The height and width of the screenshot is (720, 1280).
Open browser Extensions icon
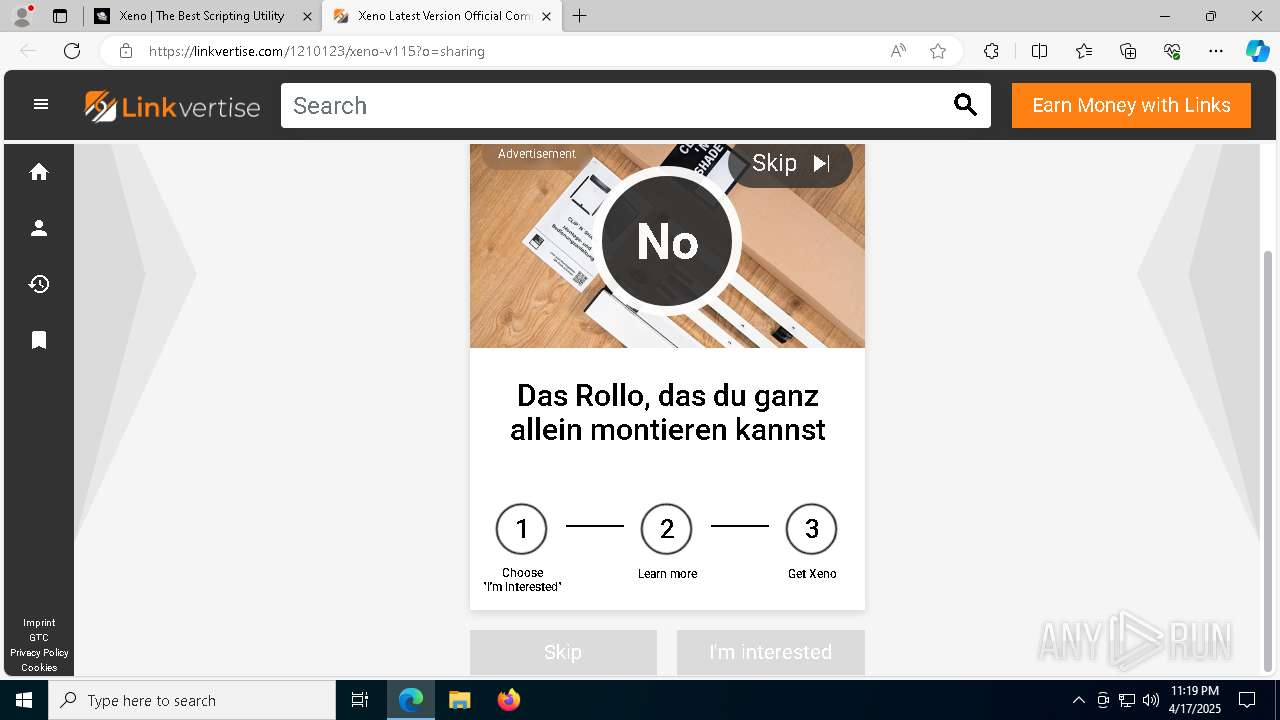tap(991, 51)
